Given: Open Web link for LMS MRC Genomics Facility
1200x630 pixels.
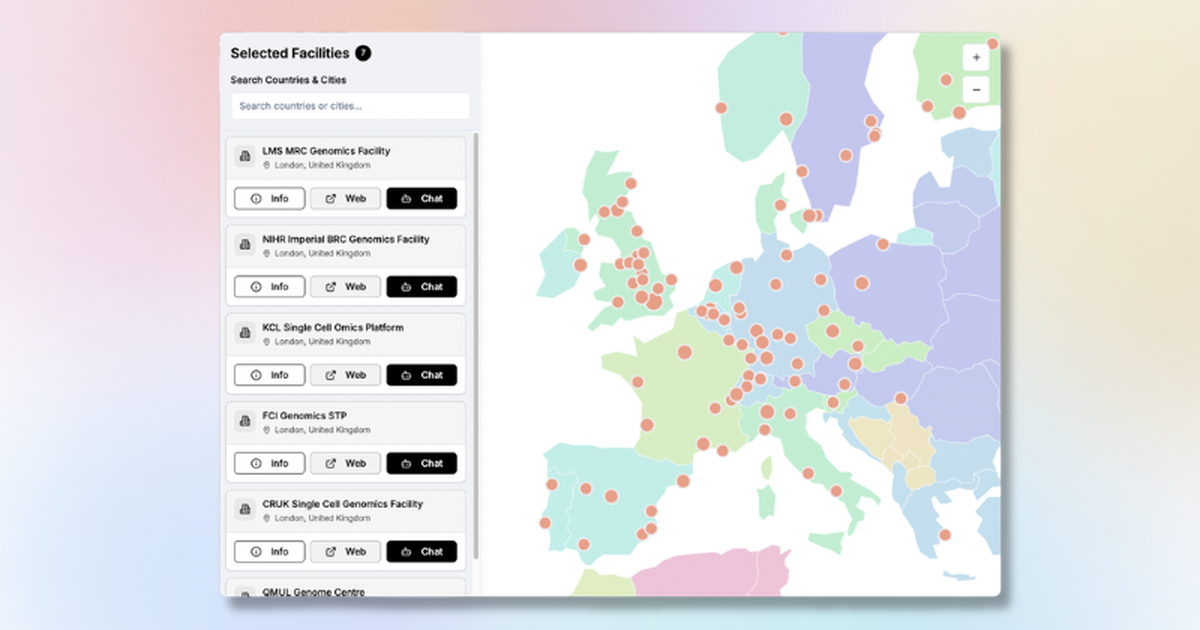Looking at the screenshot, I should 346,198.
